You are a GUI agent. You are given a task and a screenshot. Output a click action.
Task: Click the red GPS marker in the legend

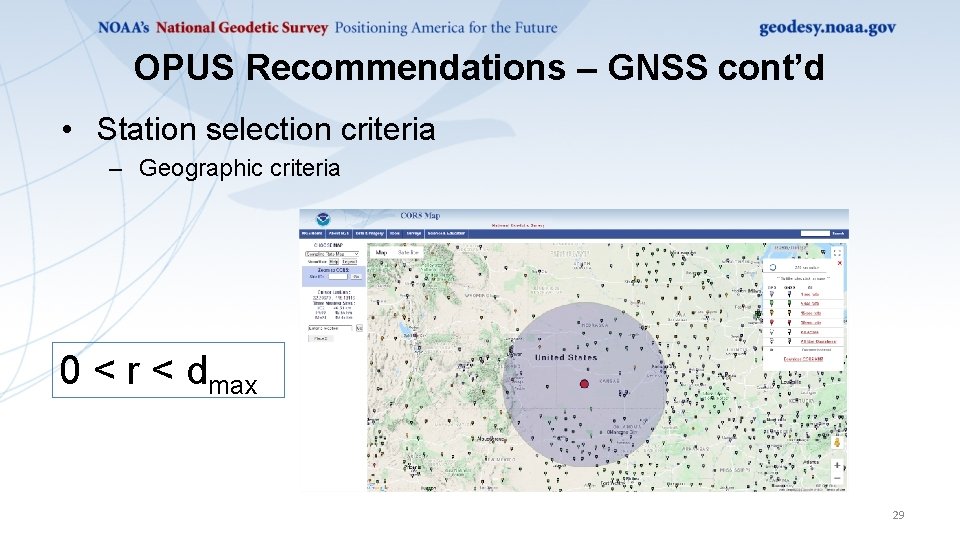pos(771,323)
